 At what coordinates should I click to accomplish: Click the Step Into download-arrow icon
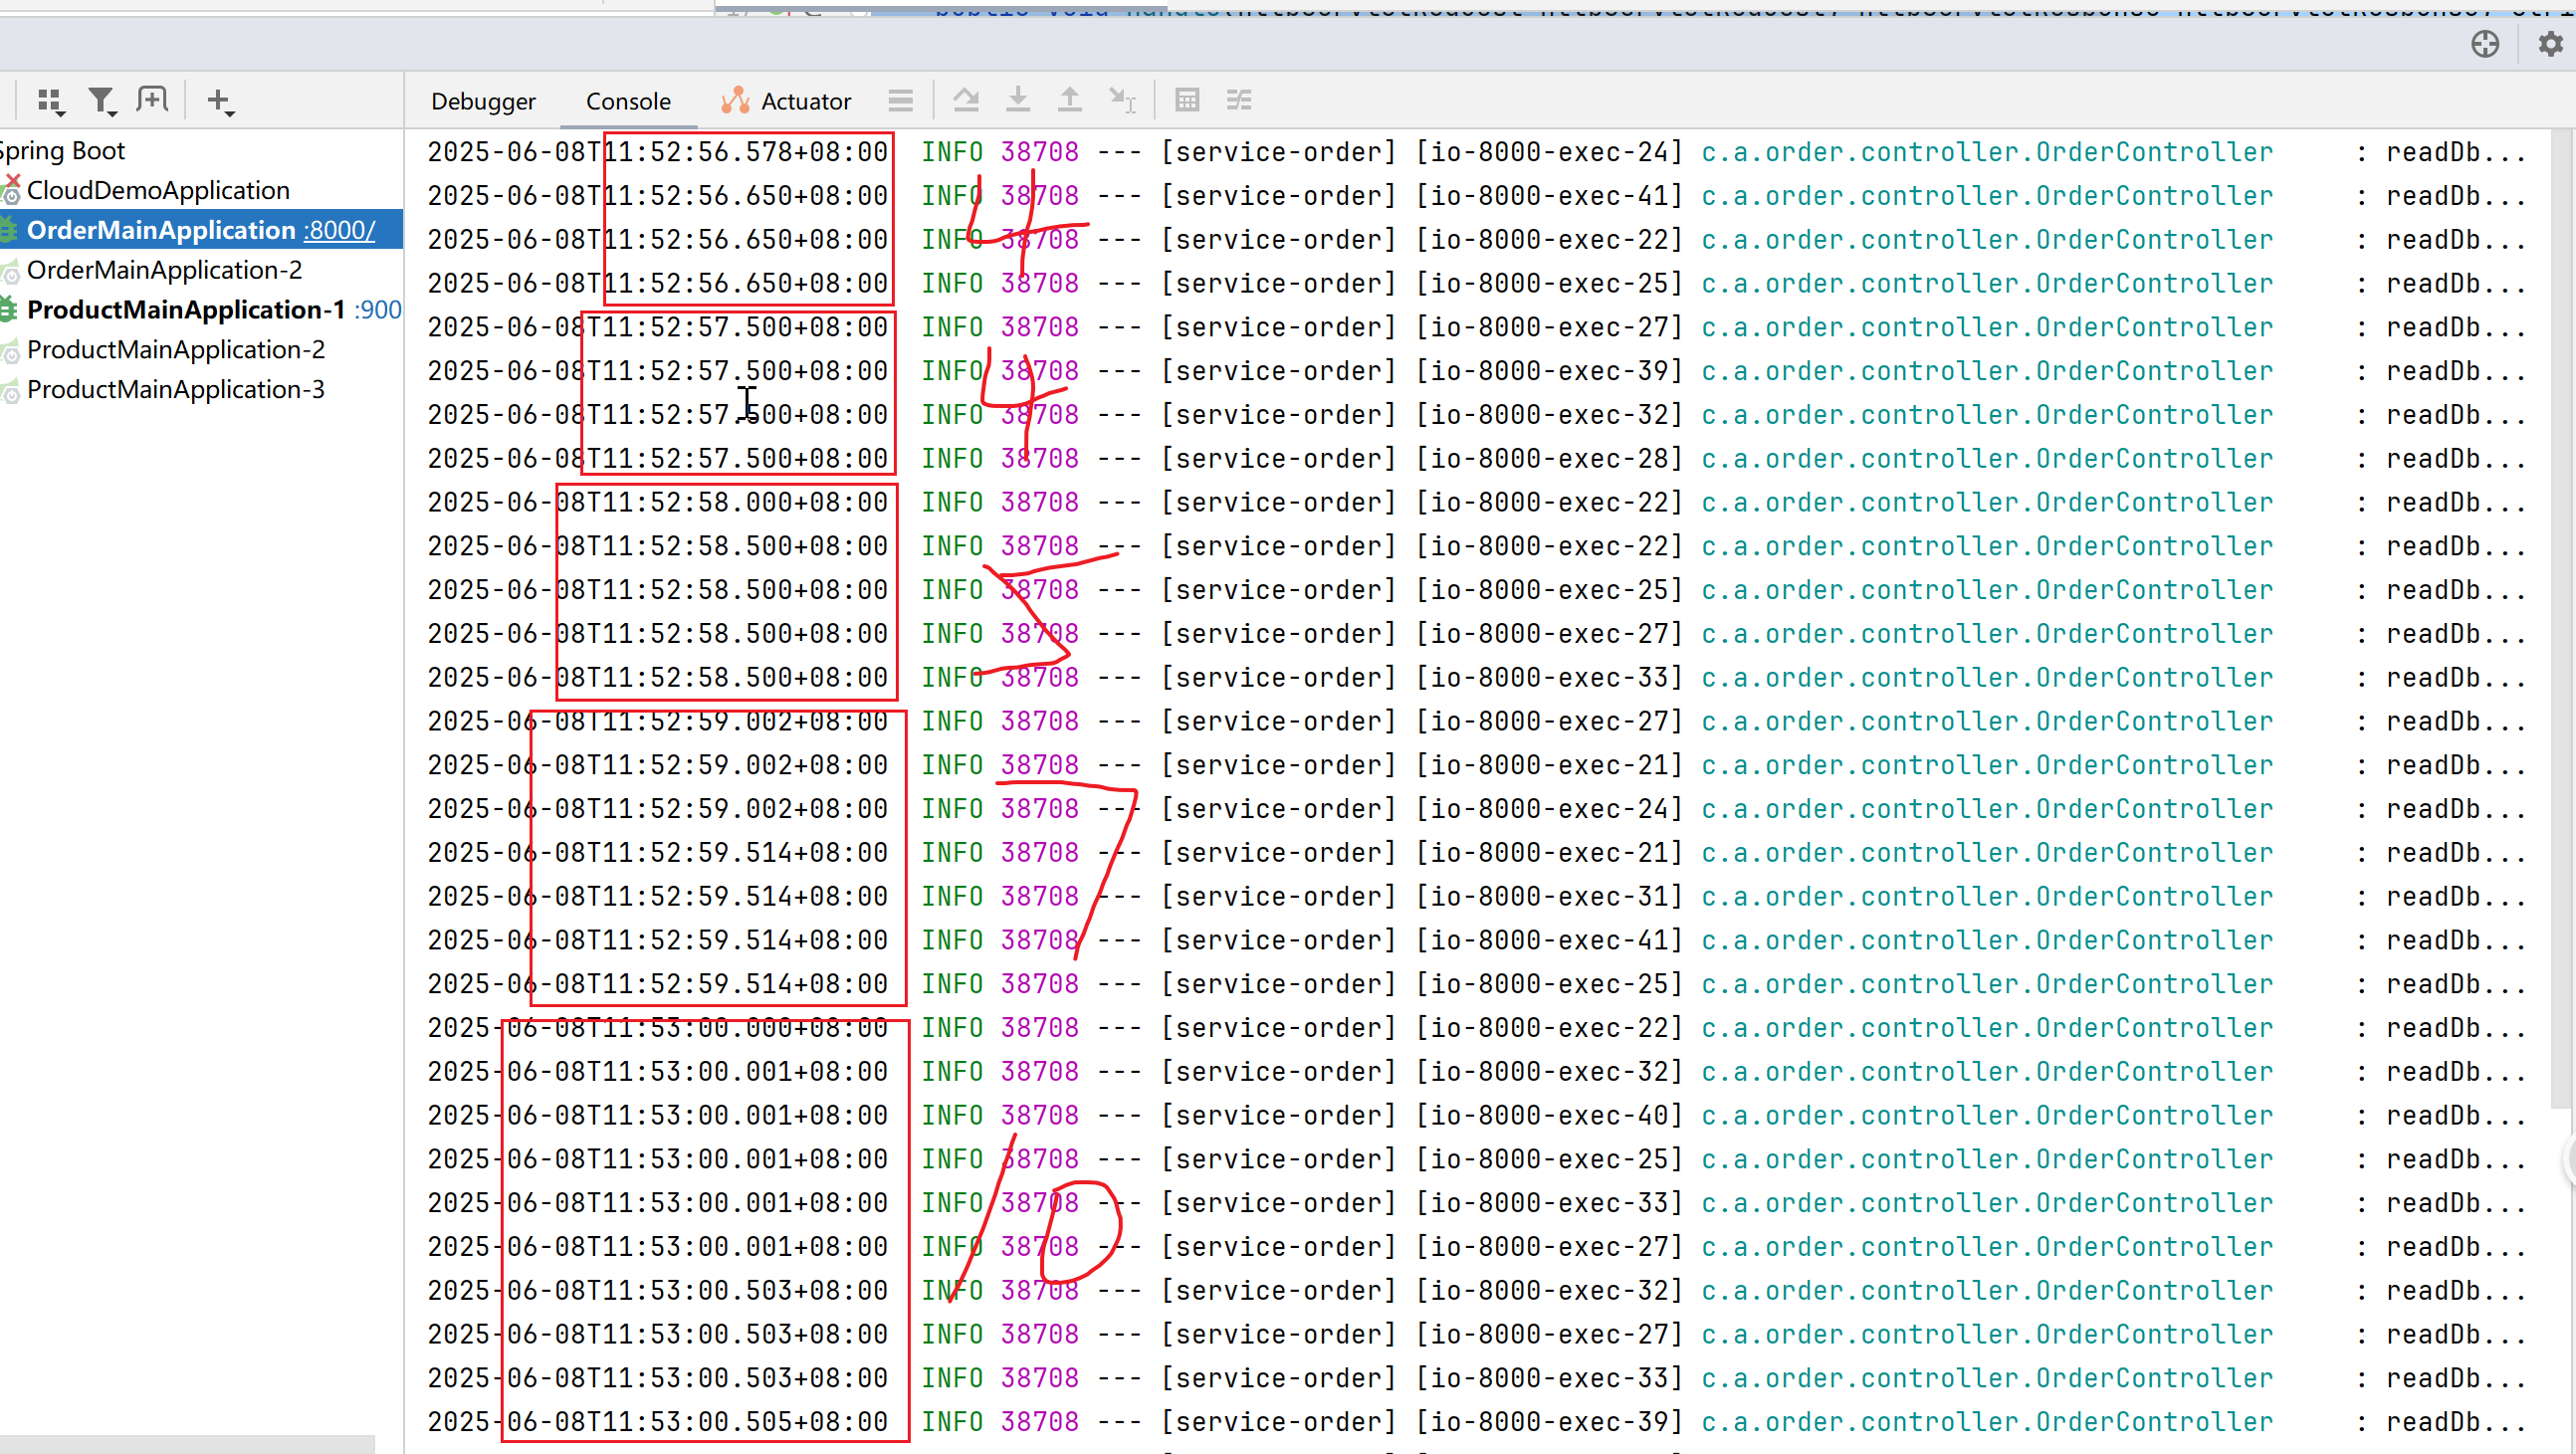coord(1017,100)
